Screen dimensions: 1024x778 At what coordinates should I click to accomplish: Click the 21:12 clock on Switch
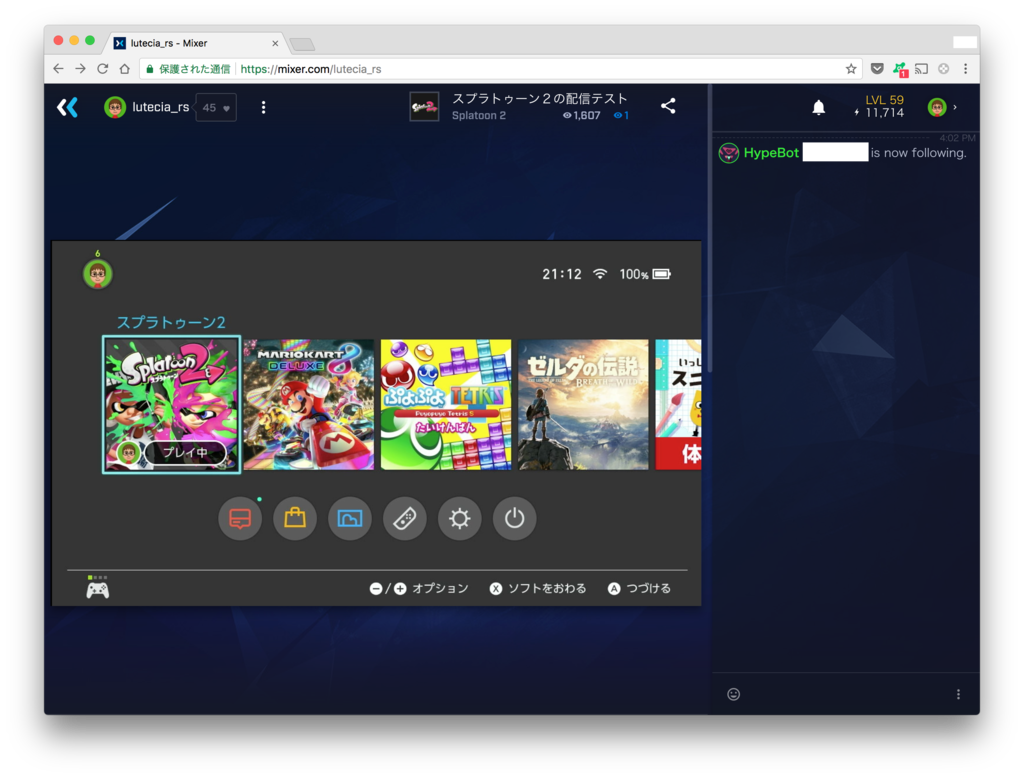click(562, 274)
